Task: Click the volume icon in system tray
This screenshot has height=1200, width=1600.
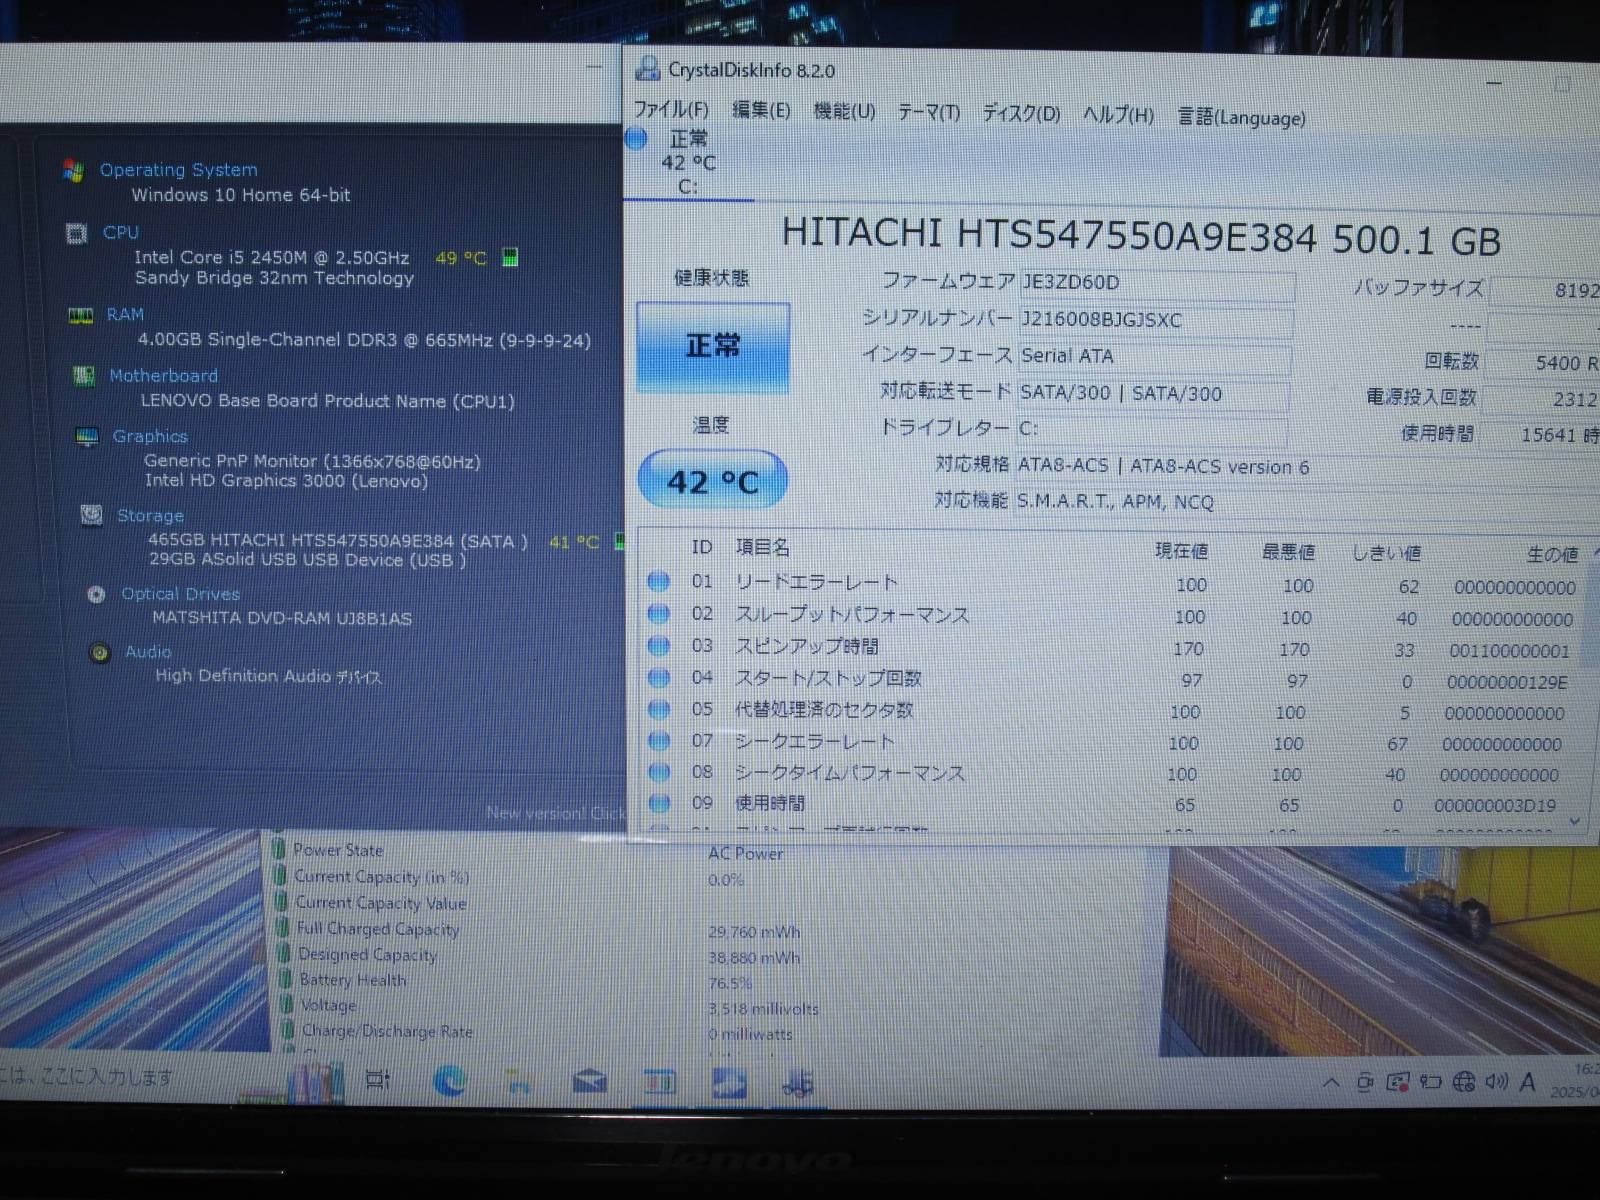Action: pyautogui.click(x=1496, y=1081)
